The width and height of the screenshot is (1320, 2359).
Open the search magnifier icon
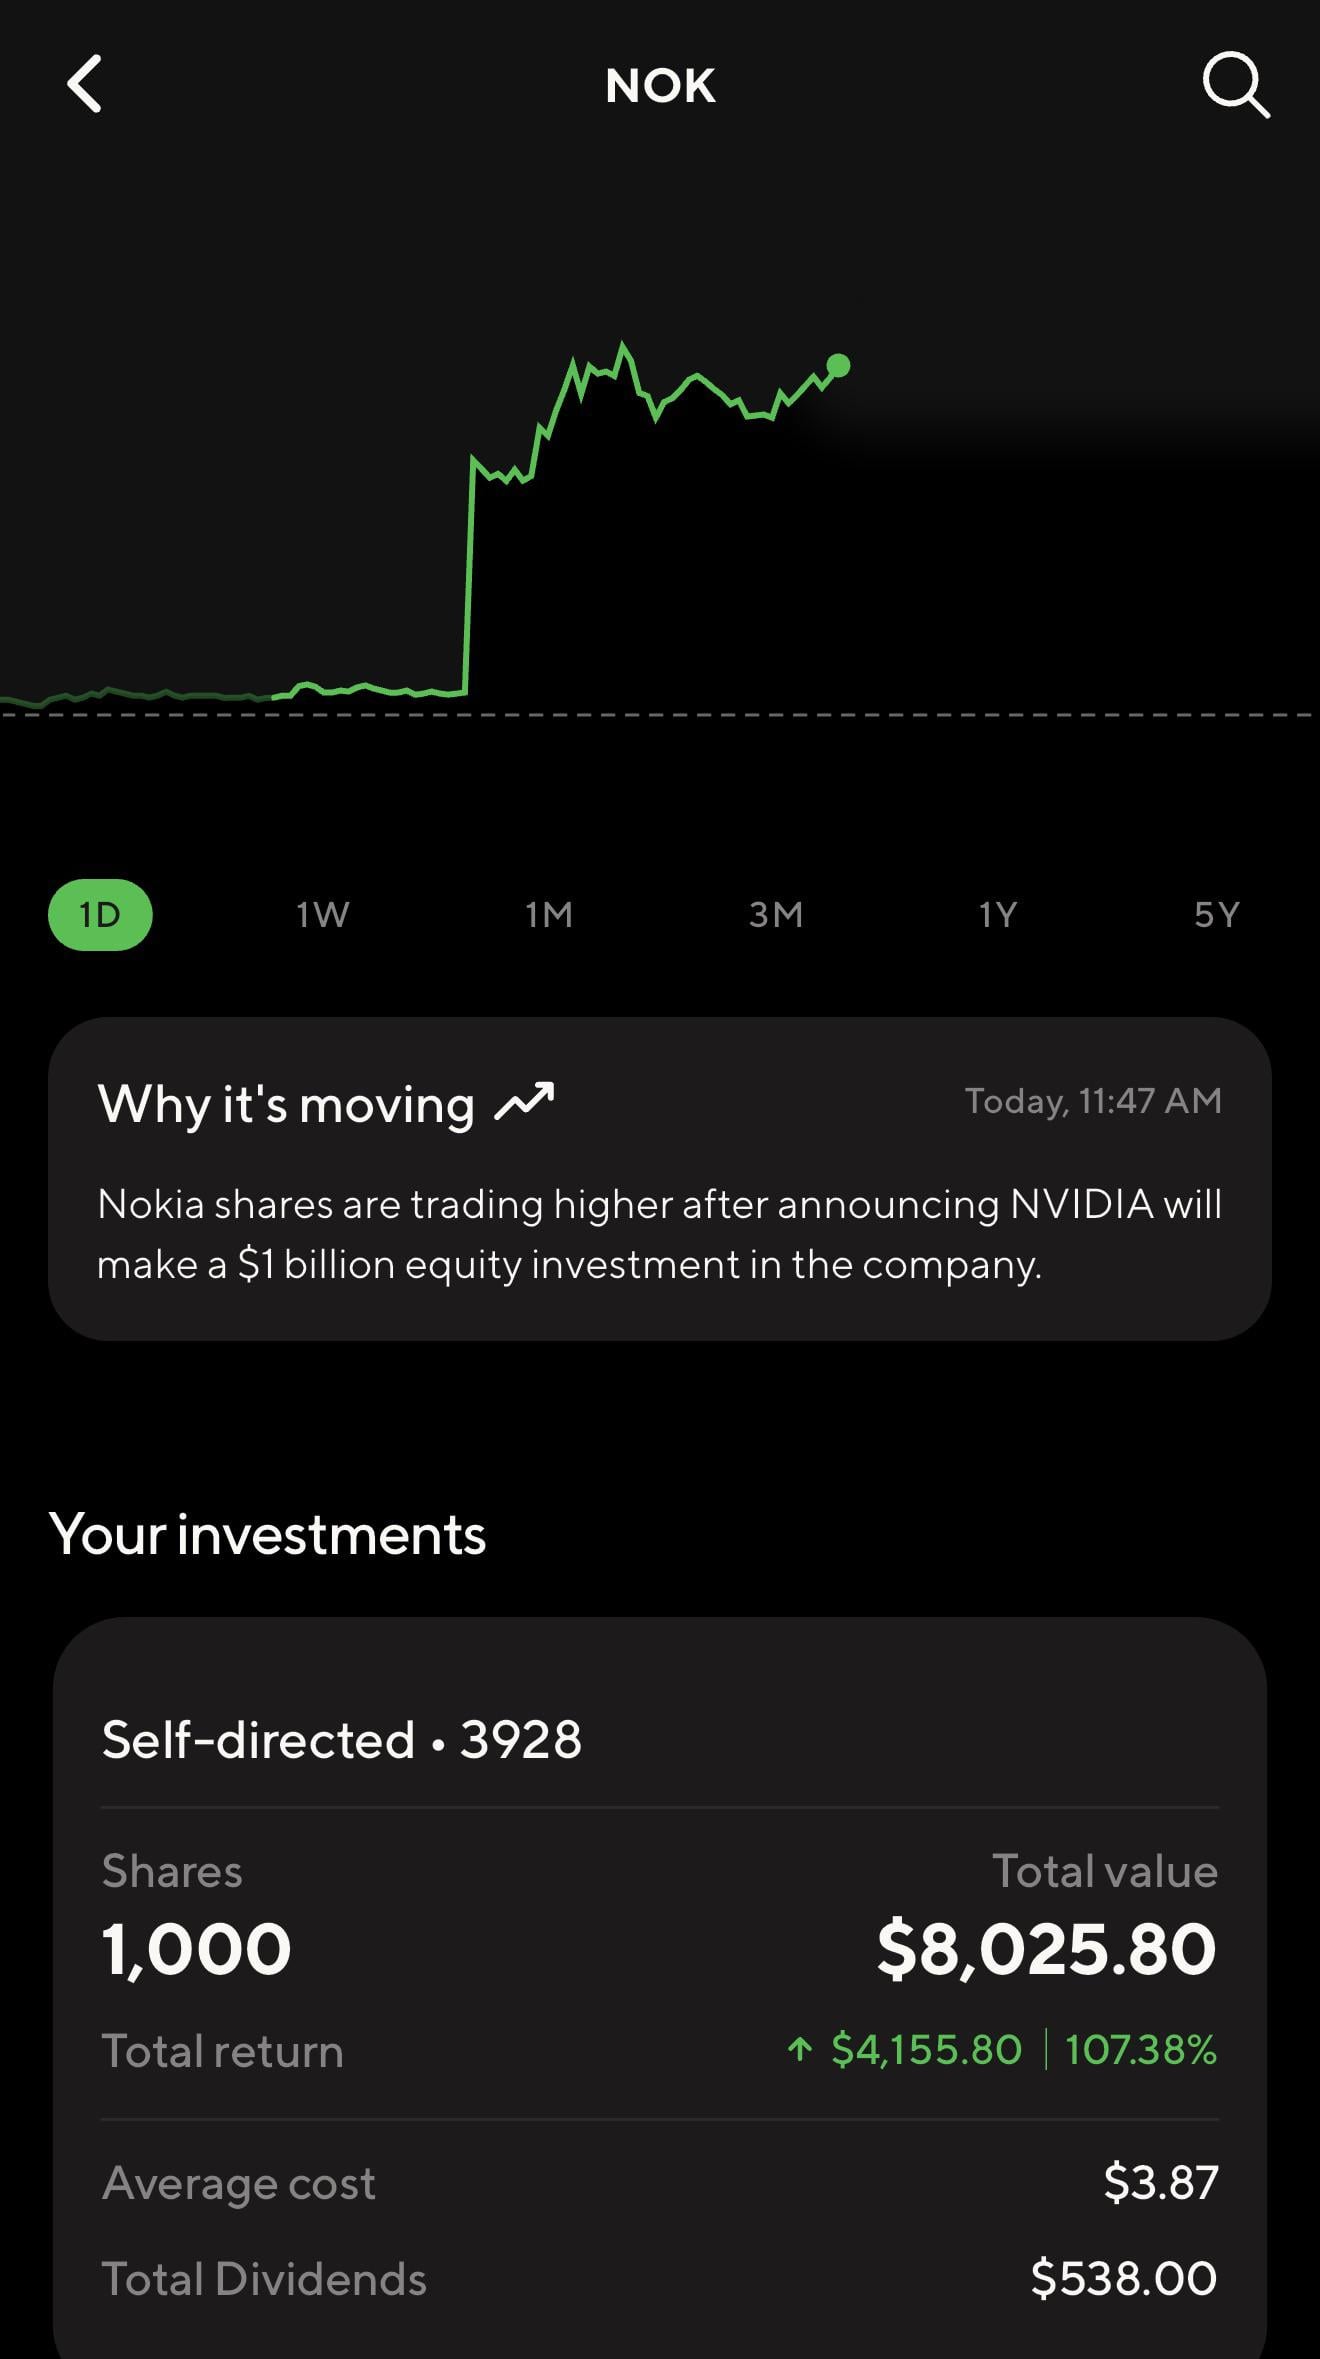[1235, 85]
